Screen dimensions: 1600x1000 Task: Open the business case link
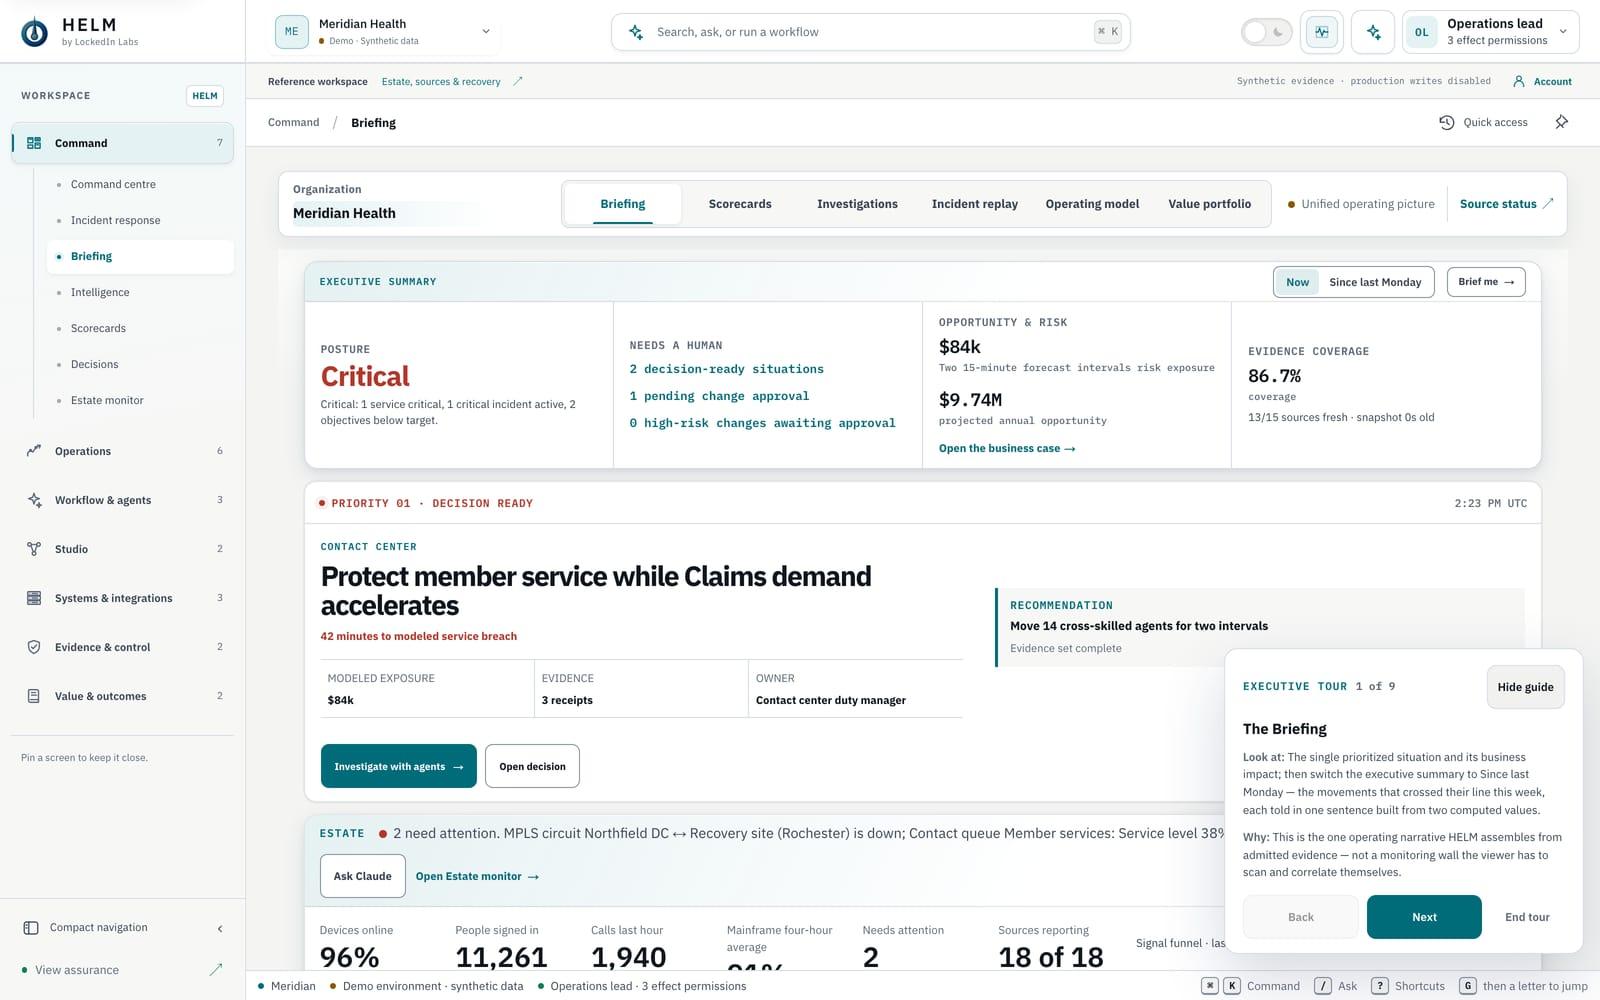coord(1007,449)
